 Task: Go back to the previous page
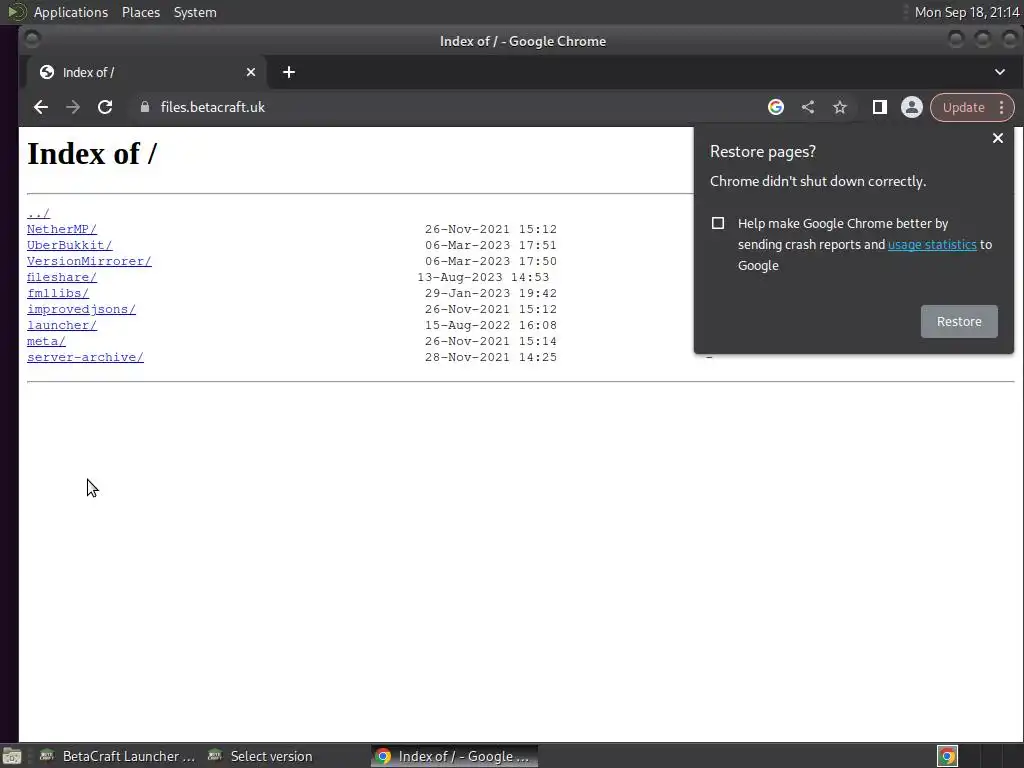(x=40, y=107)
